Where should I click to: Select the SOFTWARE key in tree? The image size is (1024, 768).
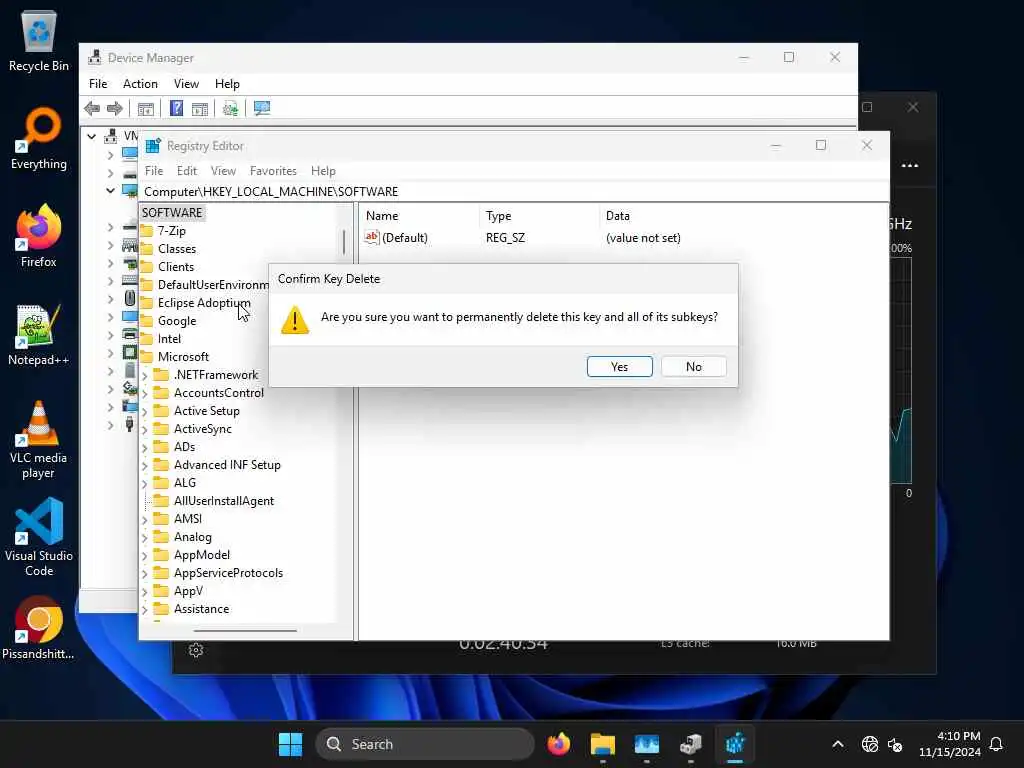[172, 212]
